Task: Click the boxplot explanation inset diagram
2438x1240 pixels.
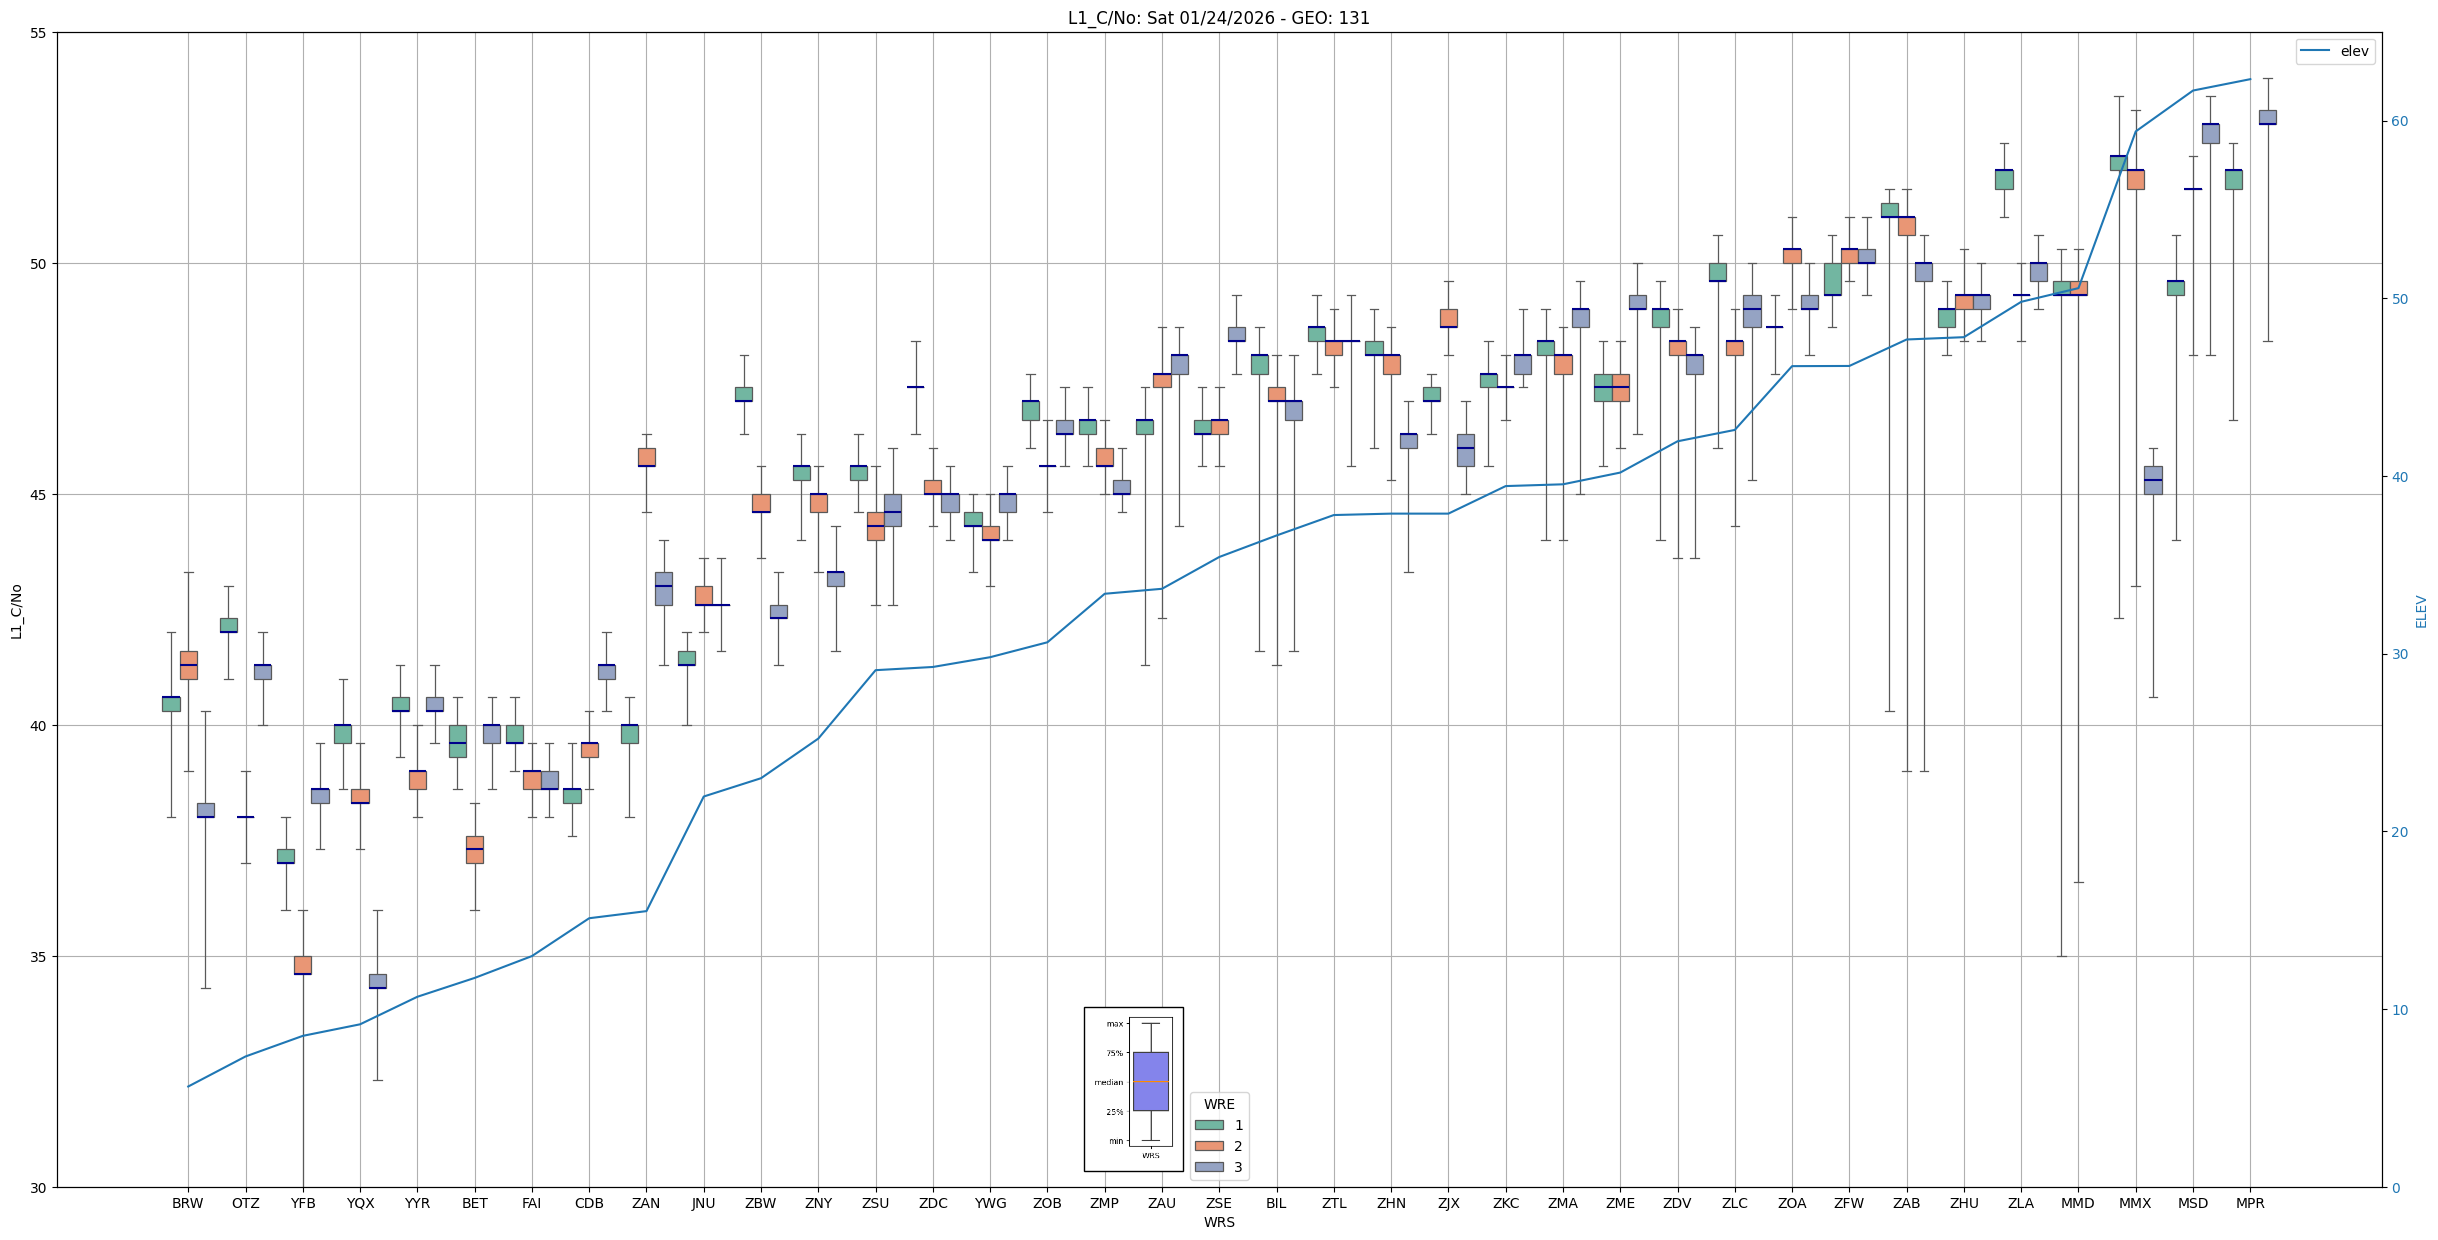Action: coord(1133,1089)
